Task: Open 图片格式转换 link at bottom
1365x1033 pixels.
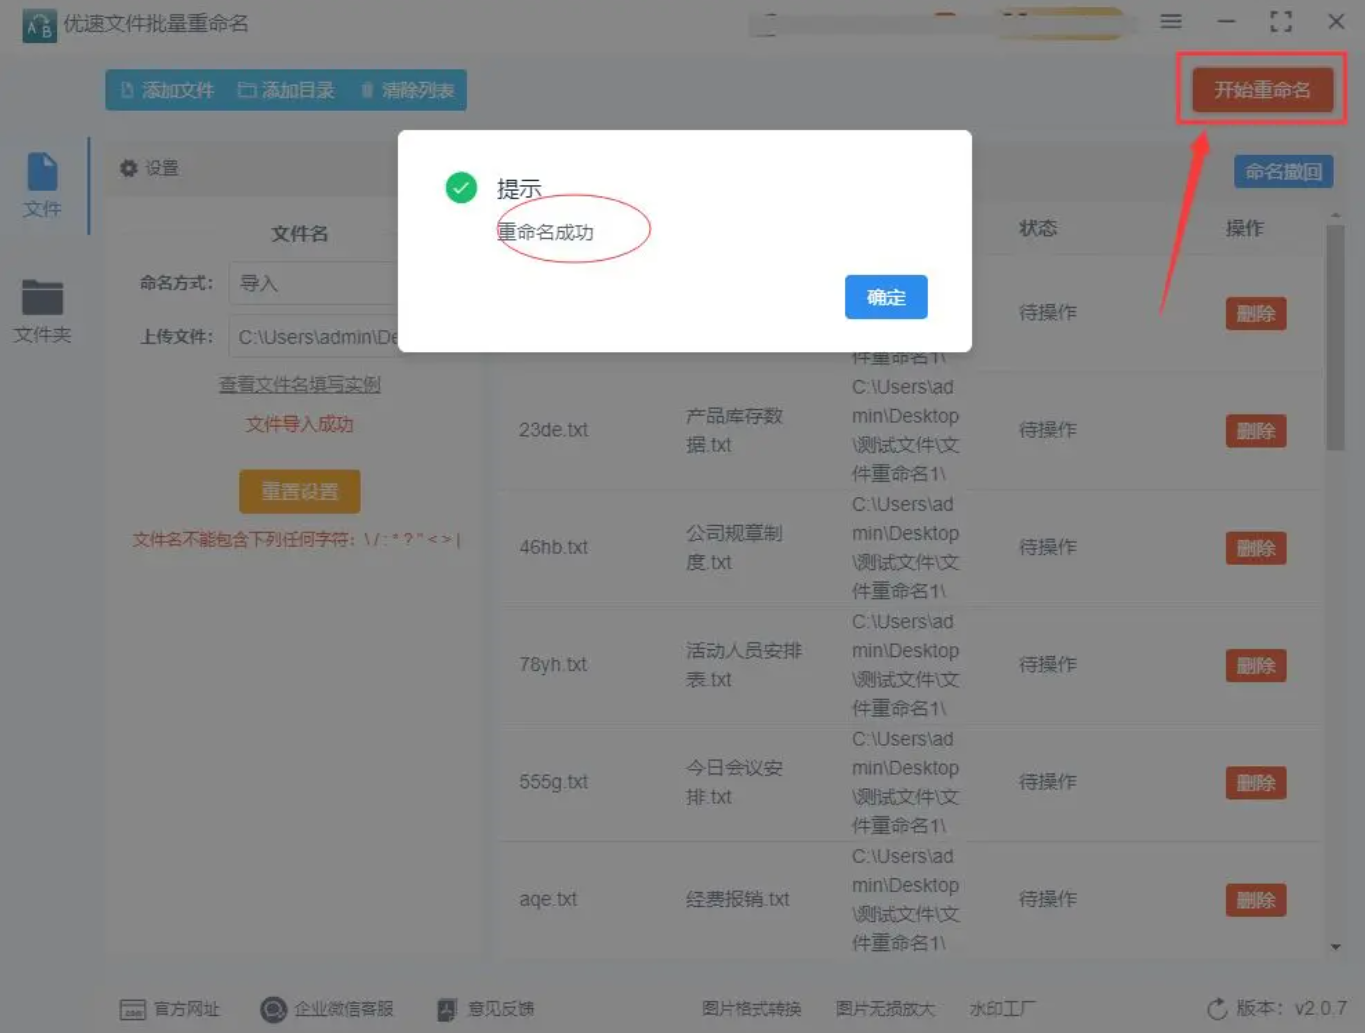Action: point(751,1009)
